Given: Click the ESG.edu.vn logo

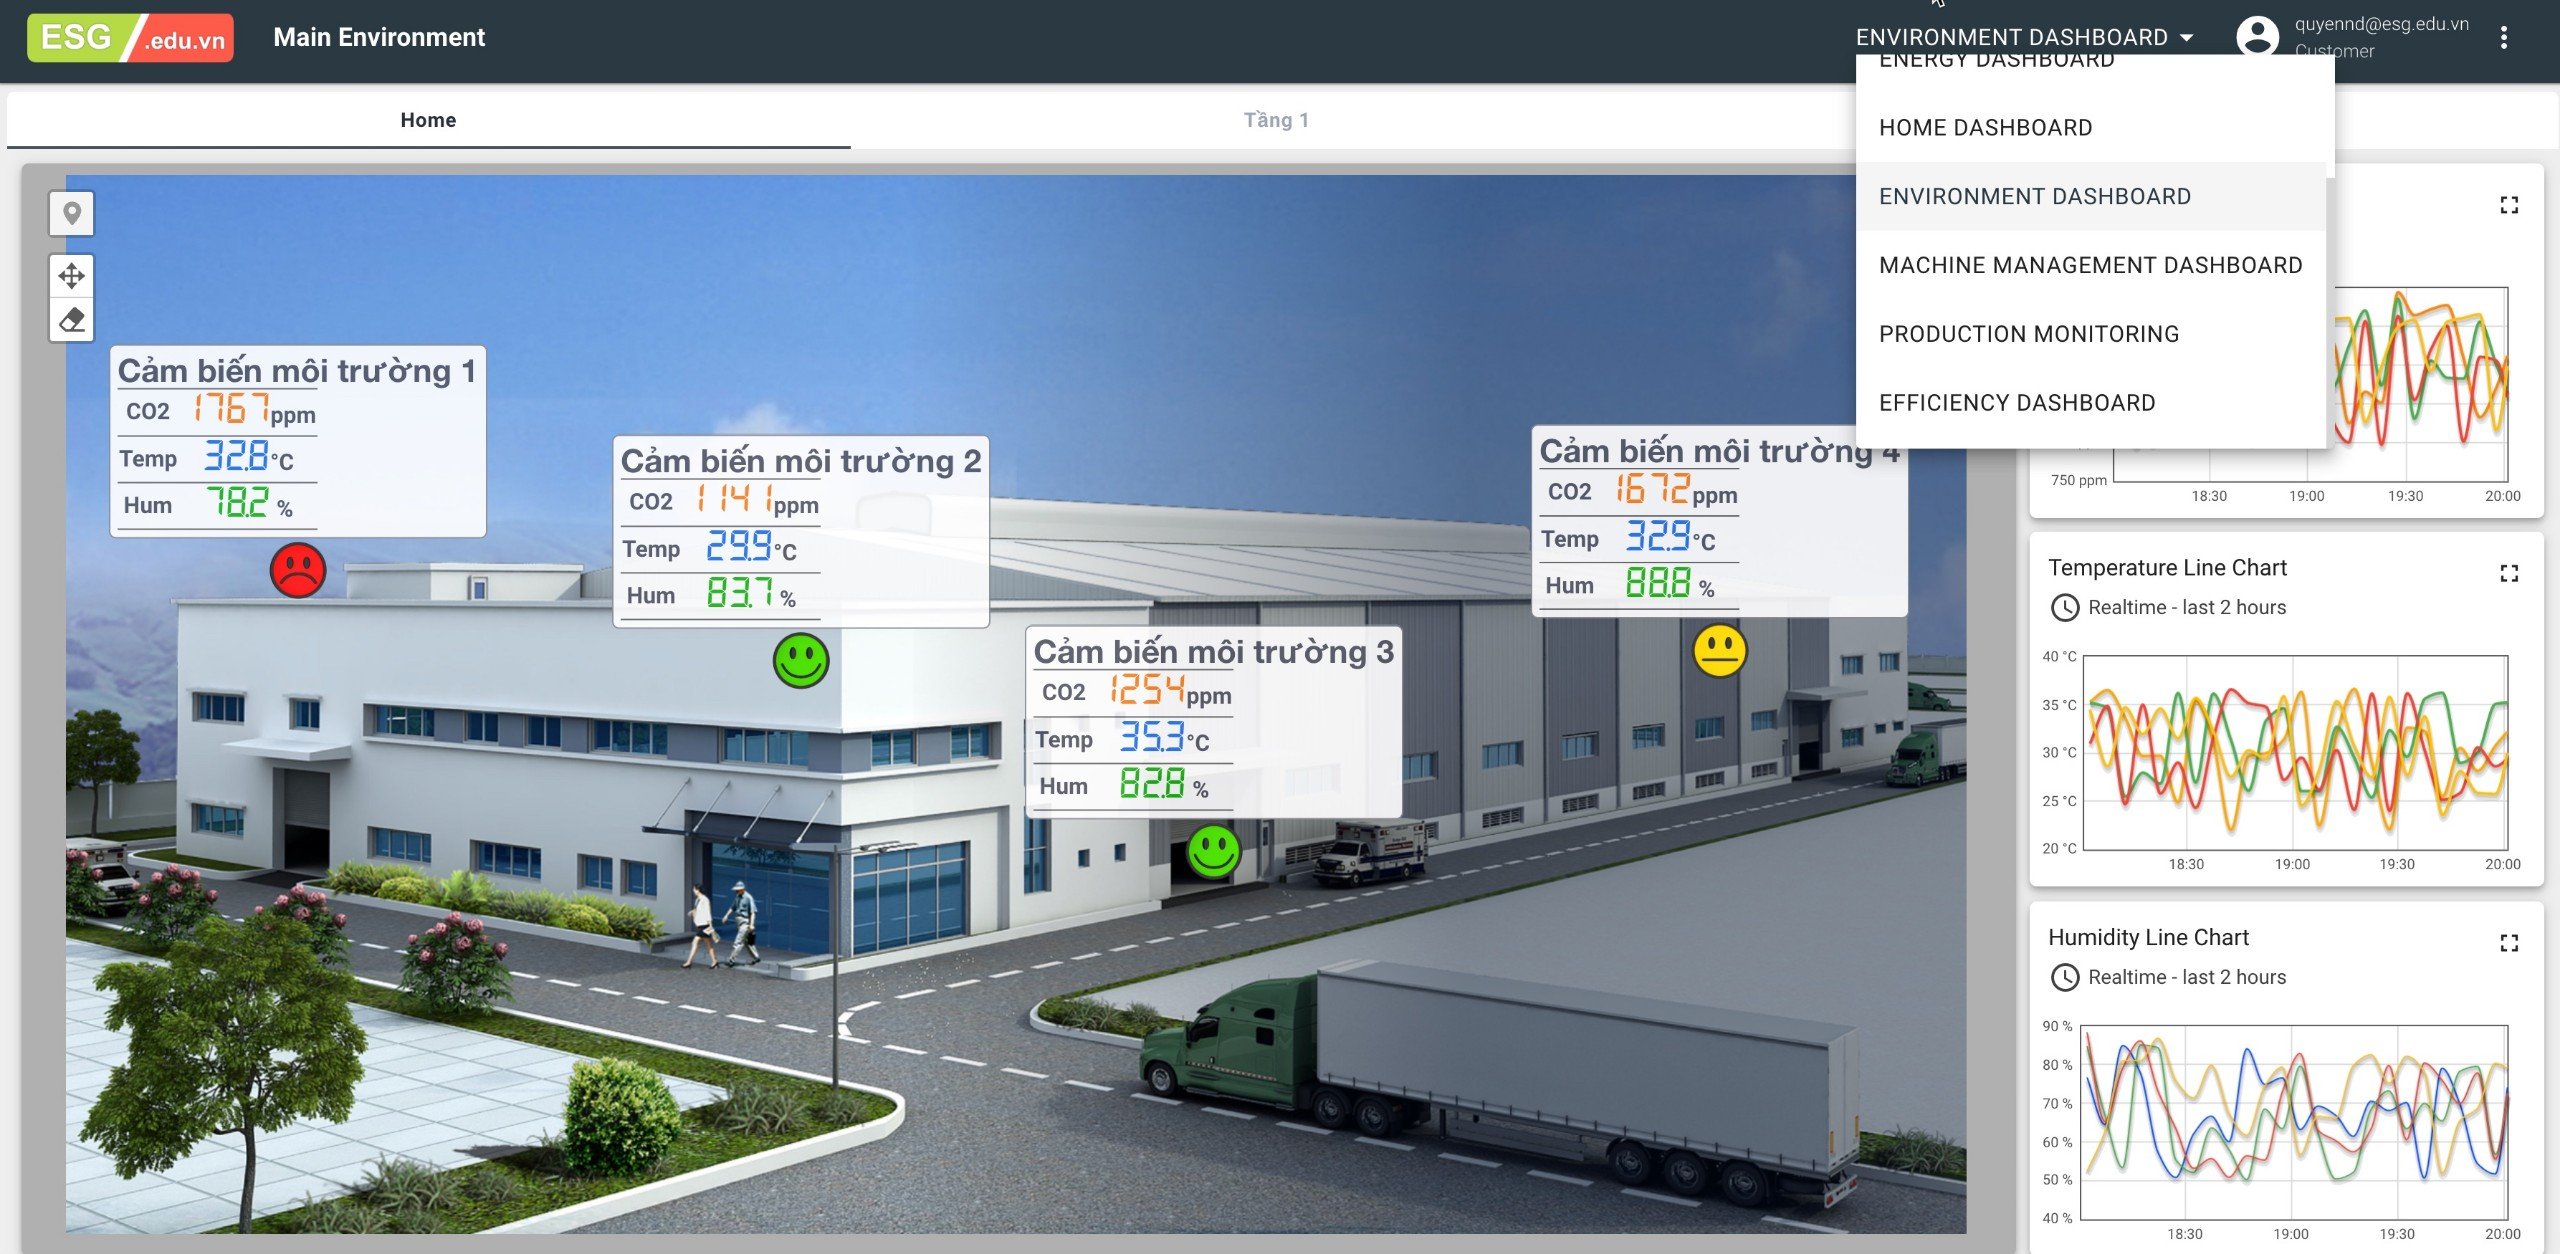Looking at the screenshot, I should click(130, 38).
